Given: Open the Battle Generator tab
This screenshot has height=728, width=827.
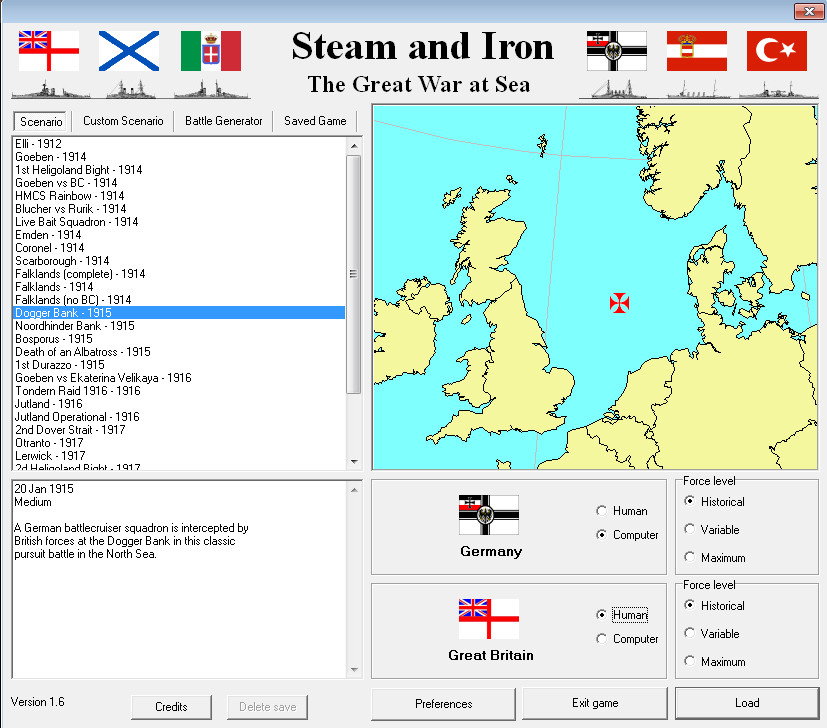Looking at the screenshot, I should (224, 121).
